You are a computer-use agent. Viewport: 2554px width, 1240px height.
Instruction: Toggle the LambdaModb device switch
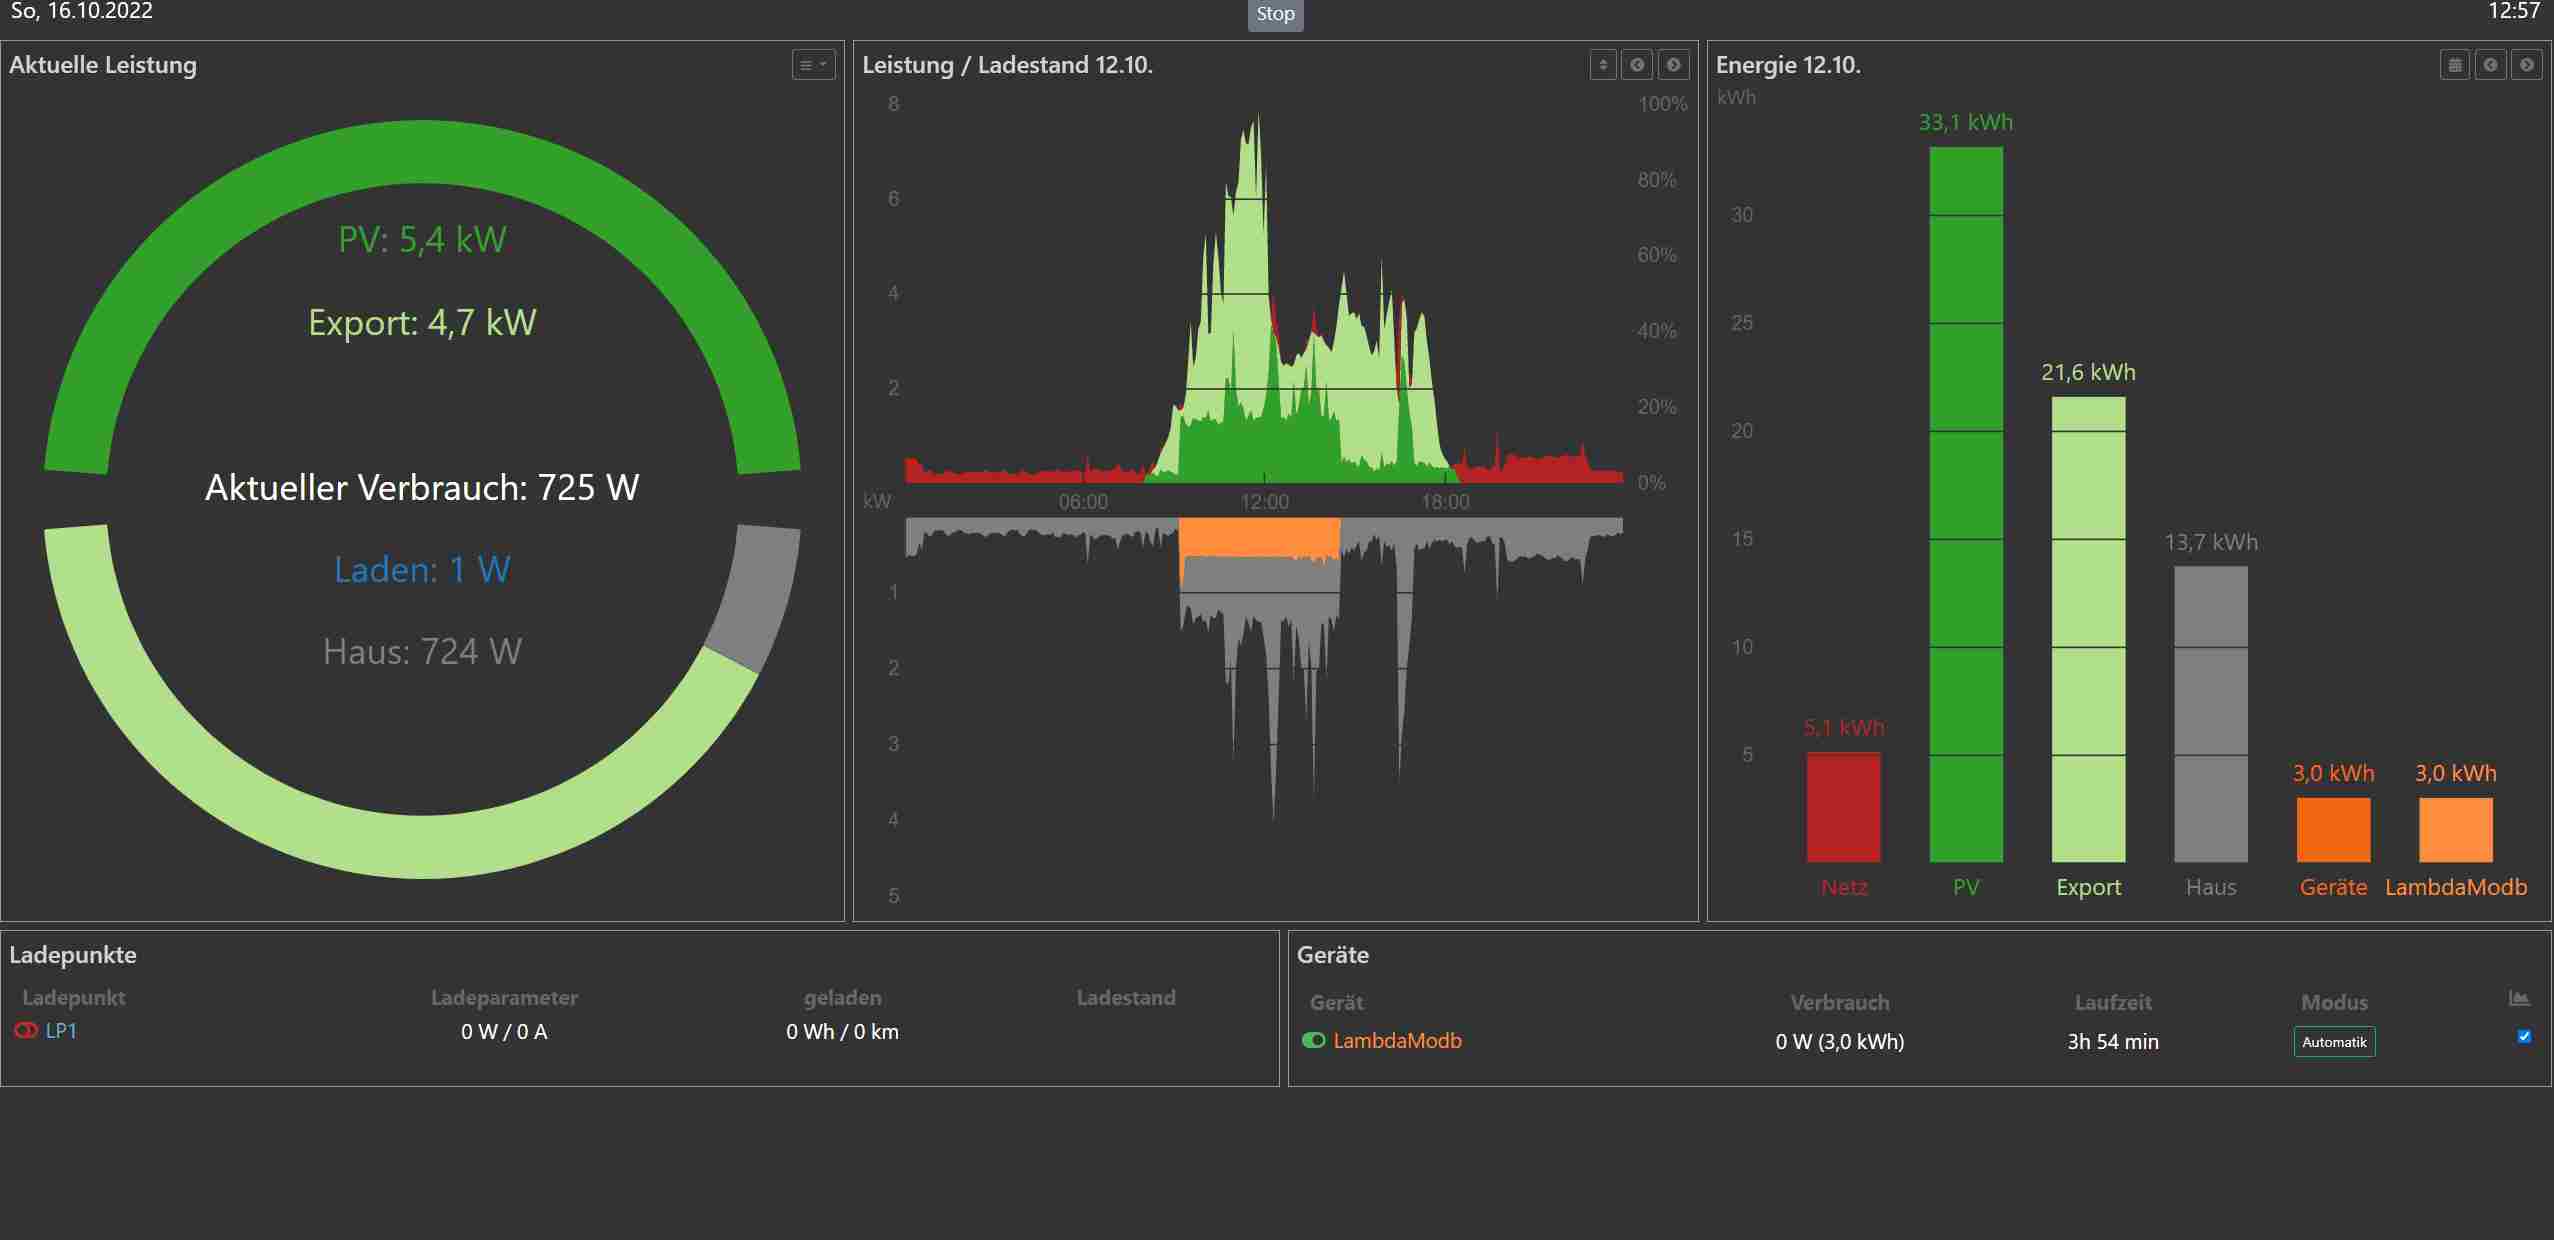click(x=1313, y=1040)
